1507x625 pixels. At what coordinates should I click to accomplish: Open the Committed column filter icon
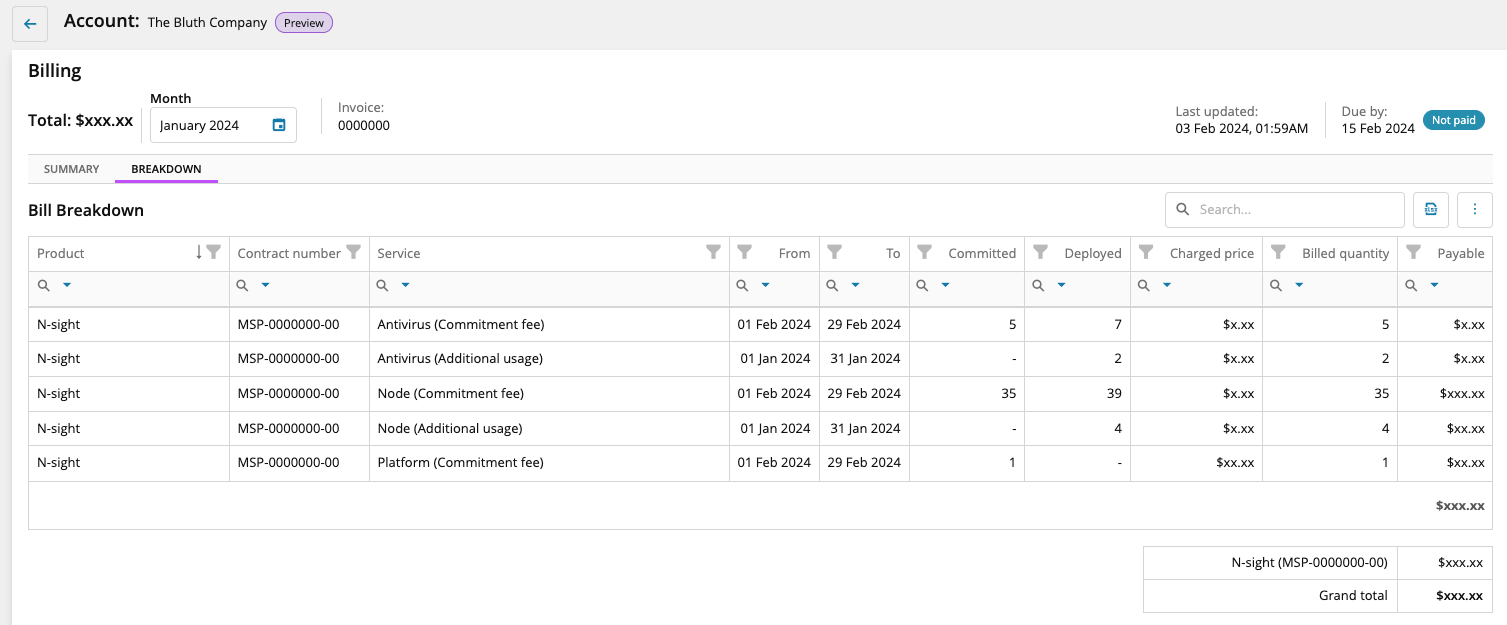click(x=925, y=253)
